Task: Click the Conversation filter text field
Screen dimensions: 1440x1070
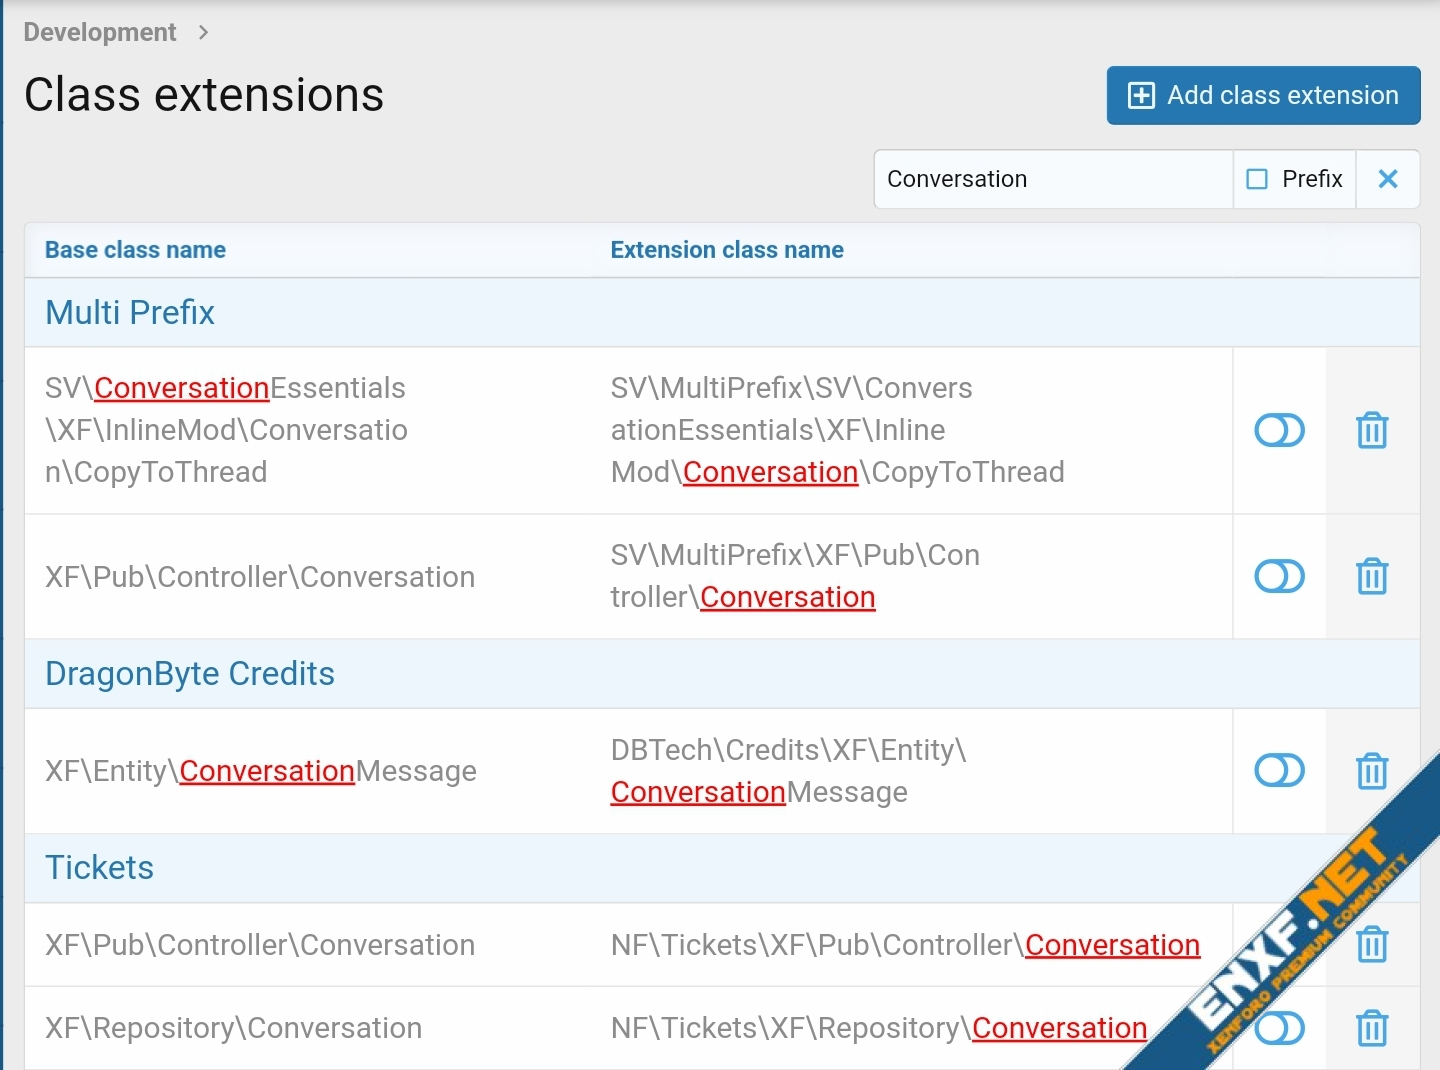Action: coord(1052,179)
